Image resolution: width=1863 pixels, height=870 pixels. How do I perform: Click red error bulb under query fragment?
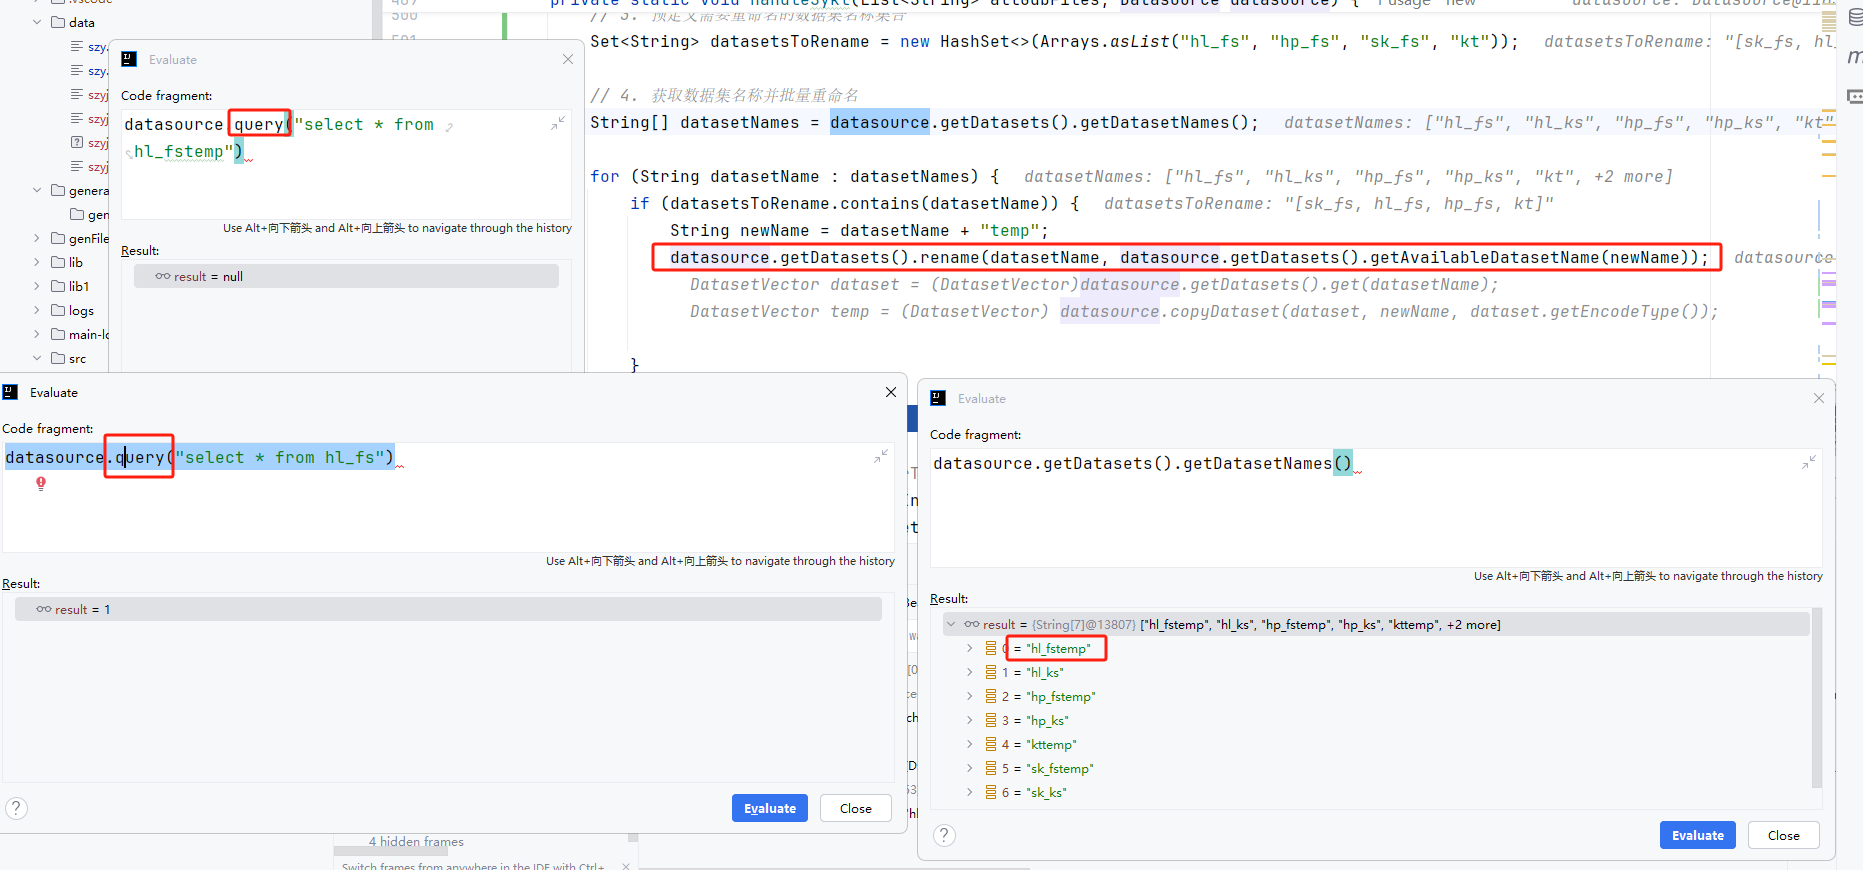(x=41, y=484)
